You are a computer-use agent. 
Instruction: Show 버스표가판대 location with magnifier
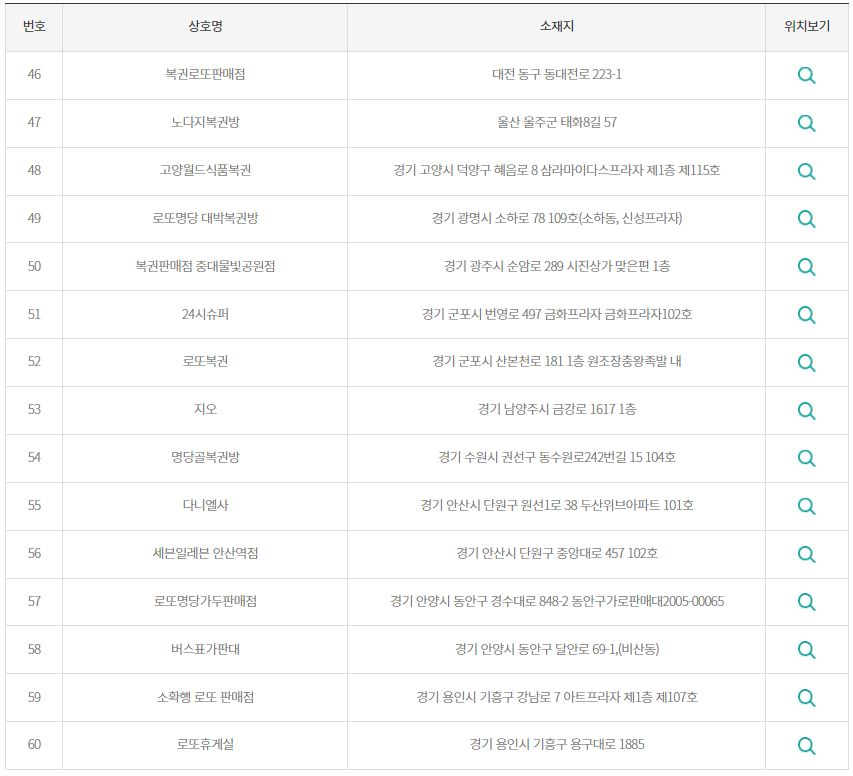(806, 650)
